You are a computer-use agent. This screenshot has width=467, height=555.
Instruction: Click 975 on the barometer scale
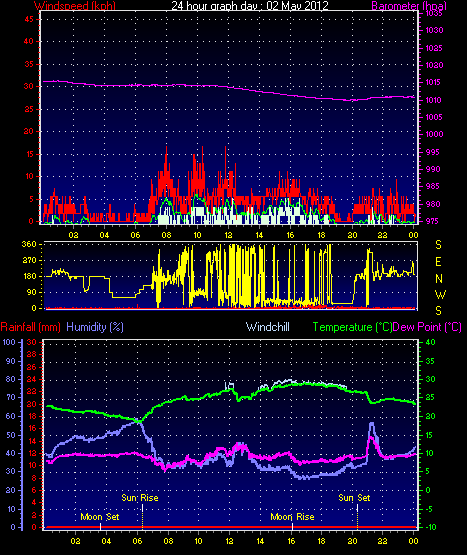(433, 221)
